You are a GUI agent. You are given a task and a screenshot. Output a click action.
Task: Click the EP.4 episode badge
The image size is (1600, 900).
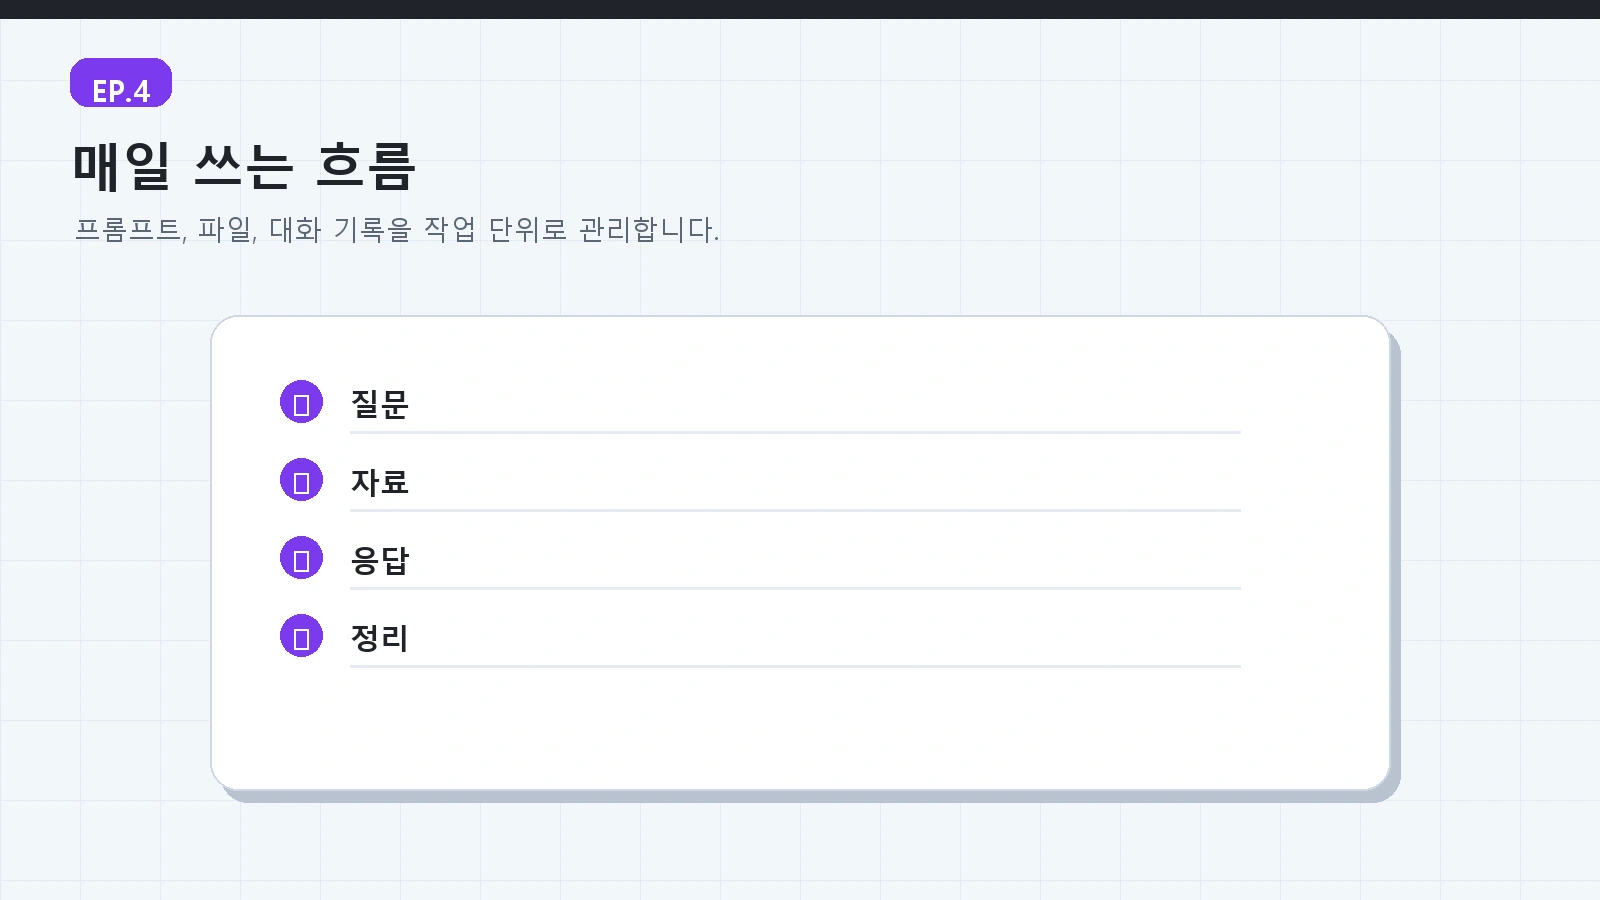121,83
